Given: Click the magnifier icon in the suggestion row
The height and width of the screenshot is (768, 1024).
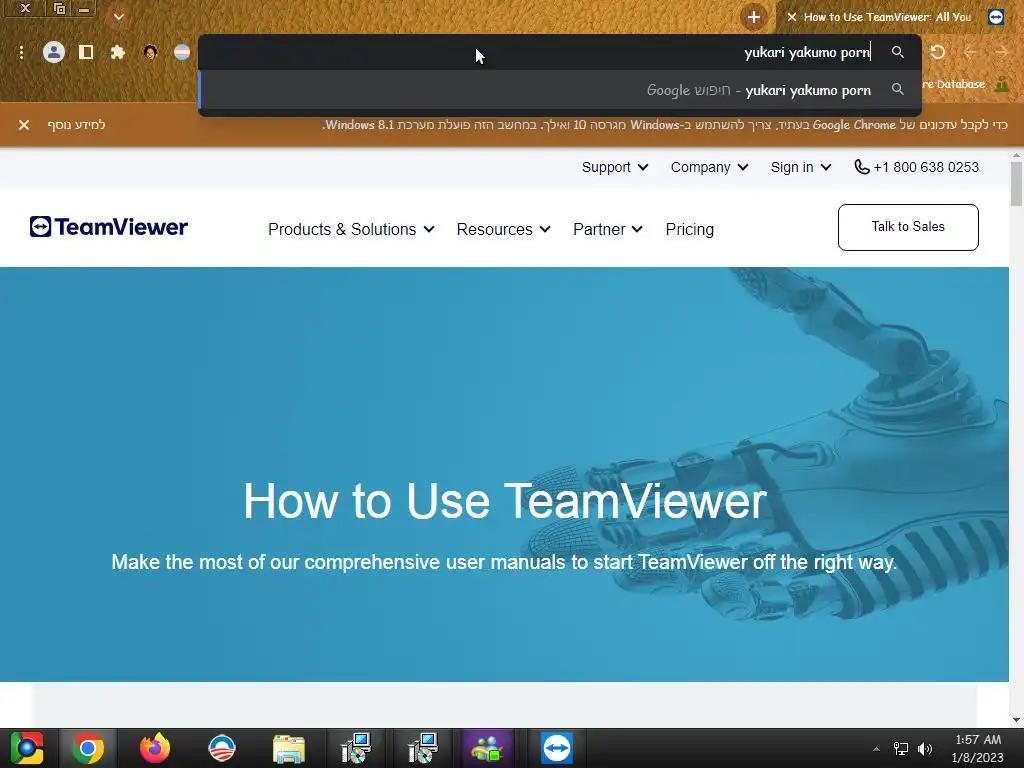Looking at the screenshot, I should coord(898,89).
